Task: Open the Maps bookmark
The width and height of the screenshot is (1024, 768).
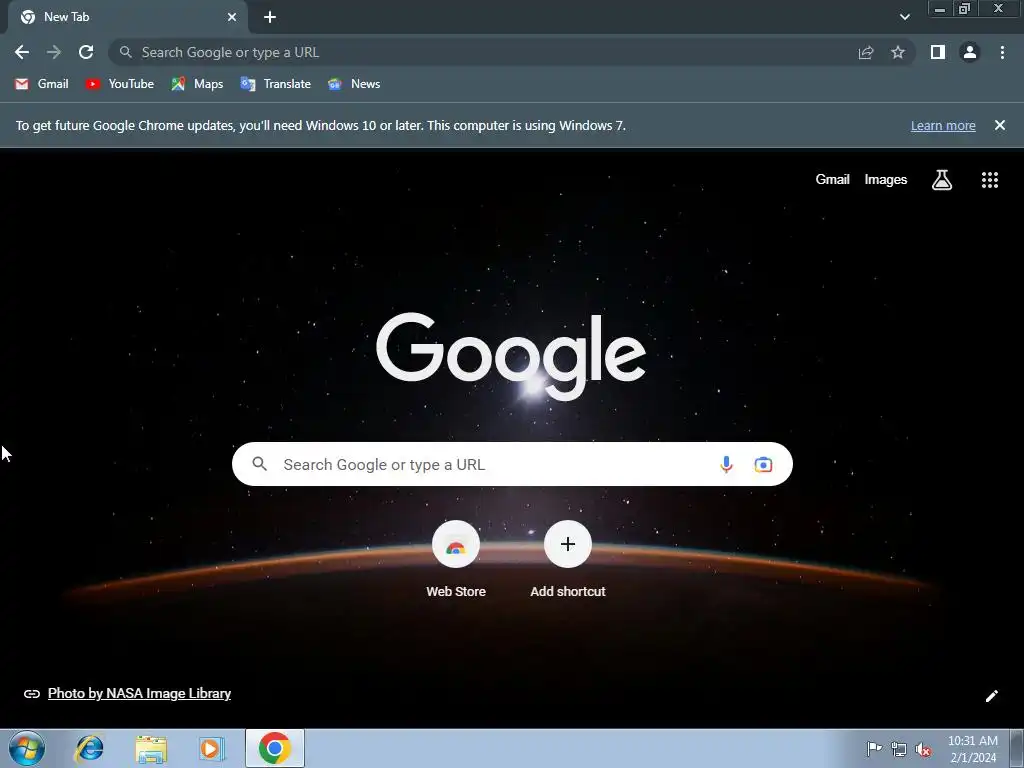Action: [197, 84]
